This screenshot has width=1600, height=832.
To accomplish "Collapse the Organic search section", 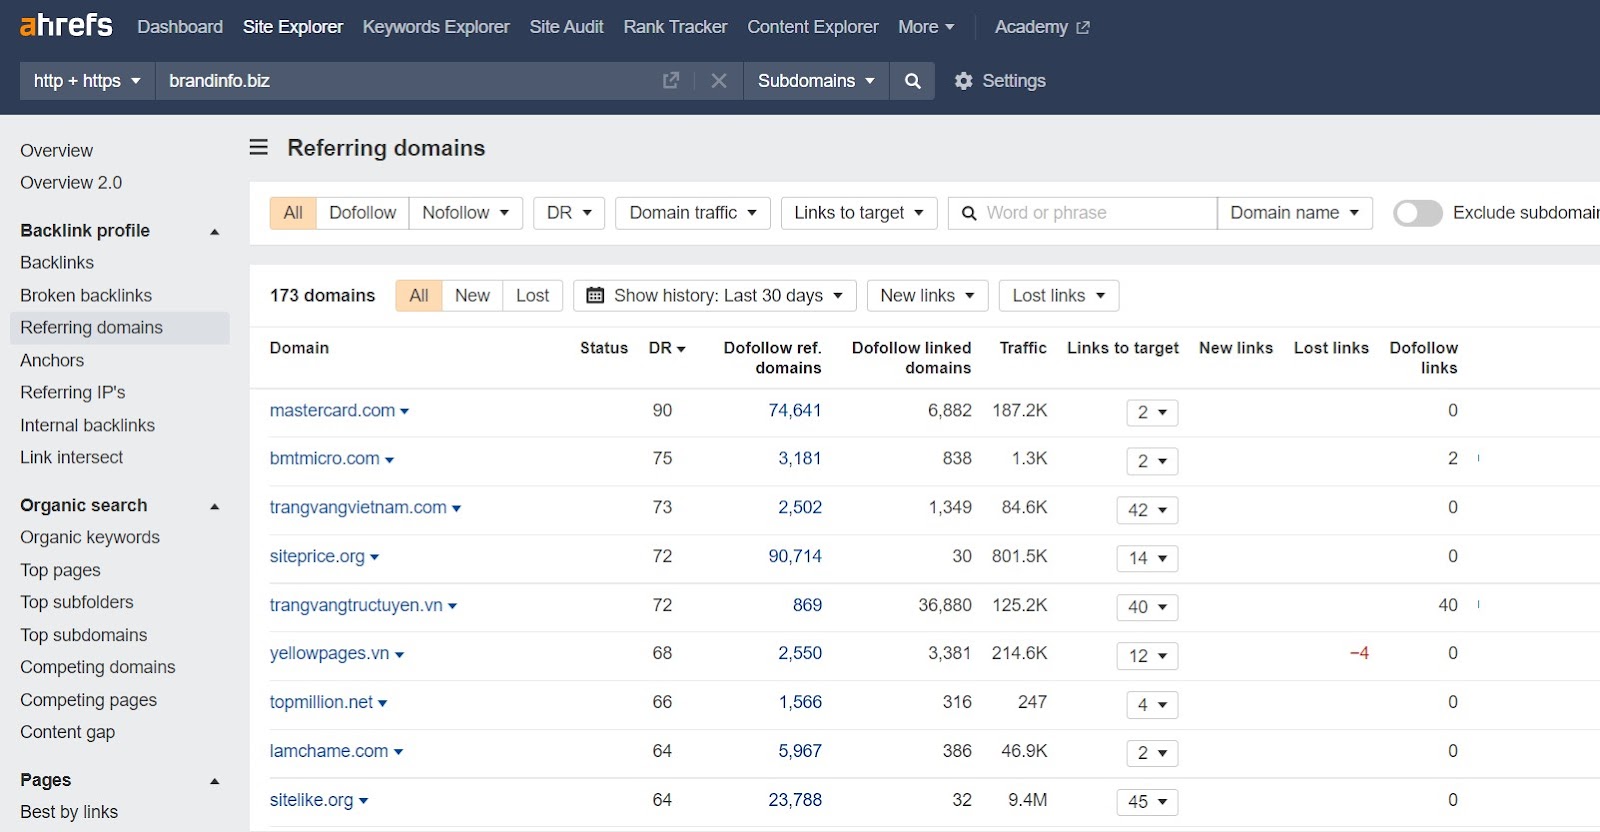I will pos(214,507).
